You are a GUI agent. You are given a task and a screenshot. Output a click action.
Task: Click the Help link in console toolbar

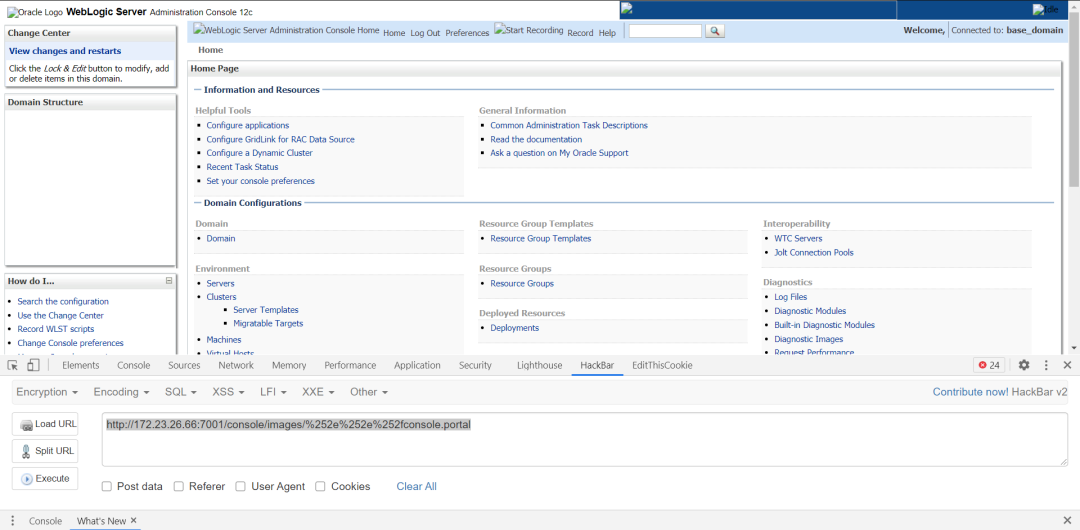[x=607, y=33]
